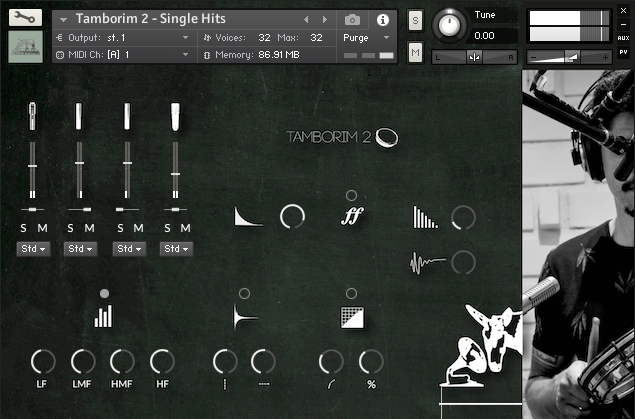Click the descending velocity bars icon

tap(425, 217)
